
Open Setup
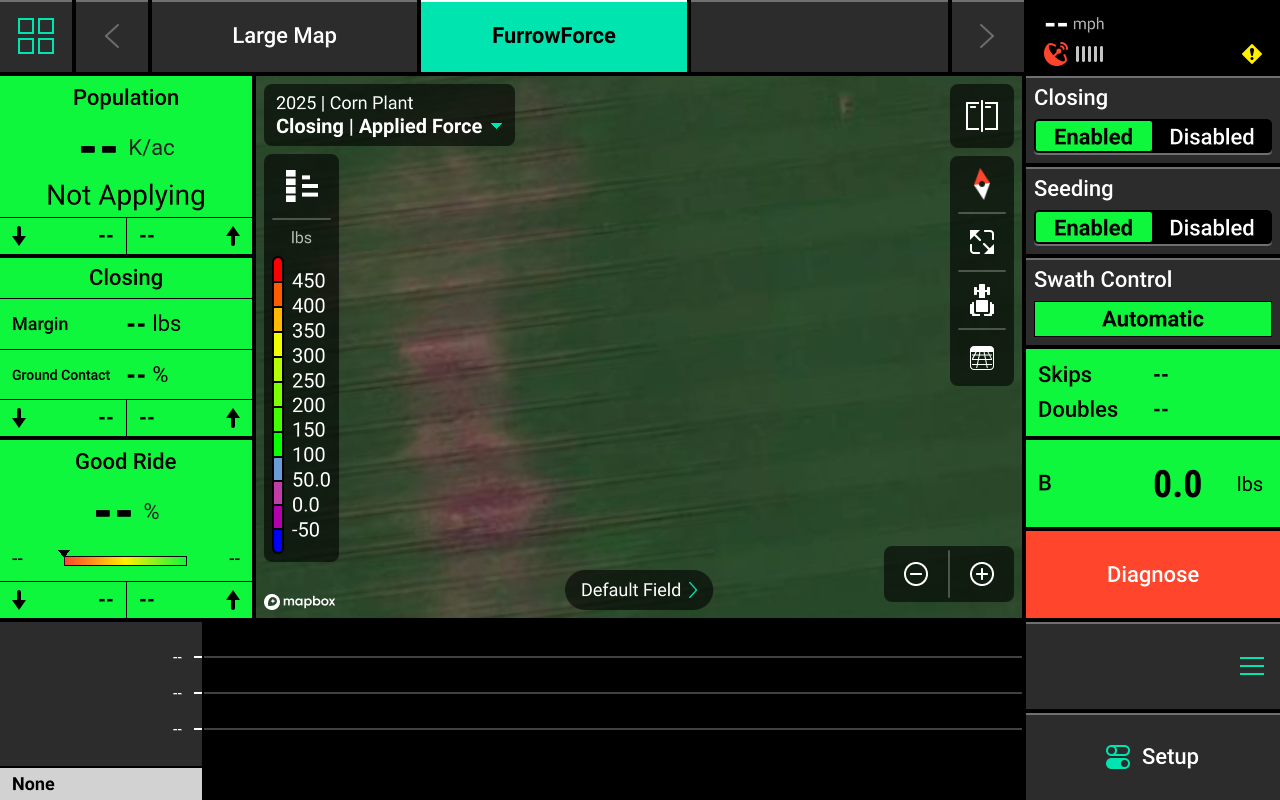1152,757
